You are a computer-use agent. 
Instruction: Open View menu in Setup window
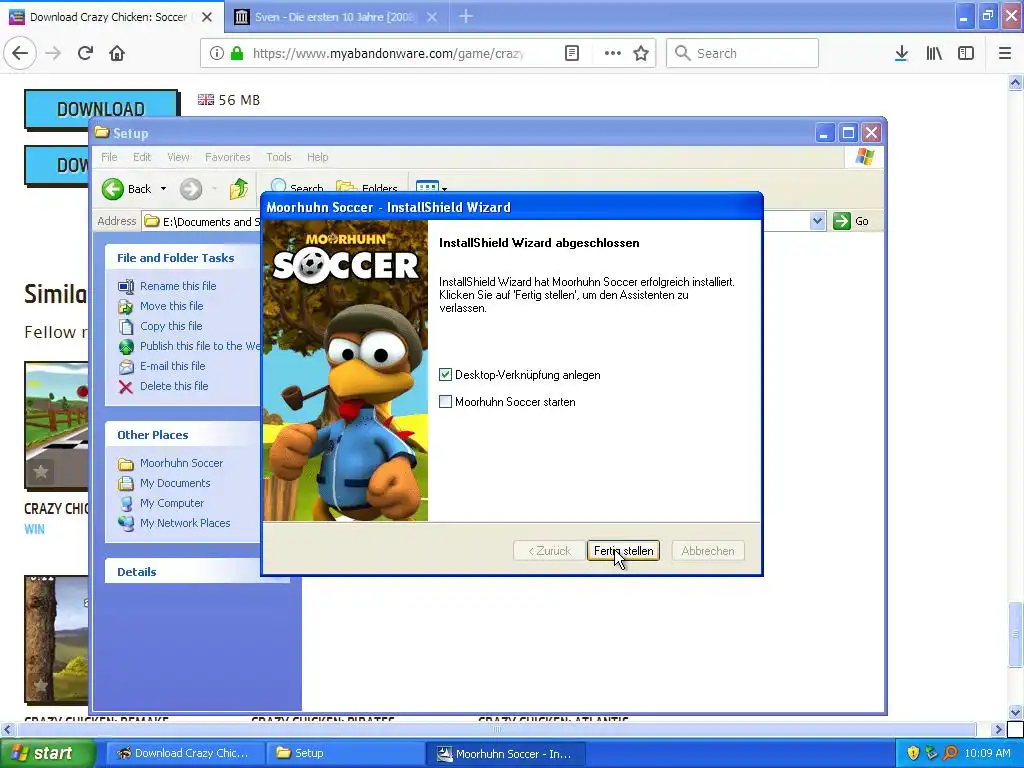coord(178,157)
